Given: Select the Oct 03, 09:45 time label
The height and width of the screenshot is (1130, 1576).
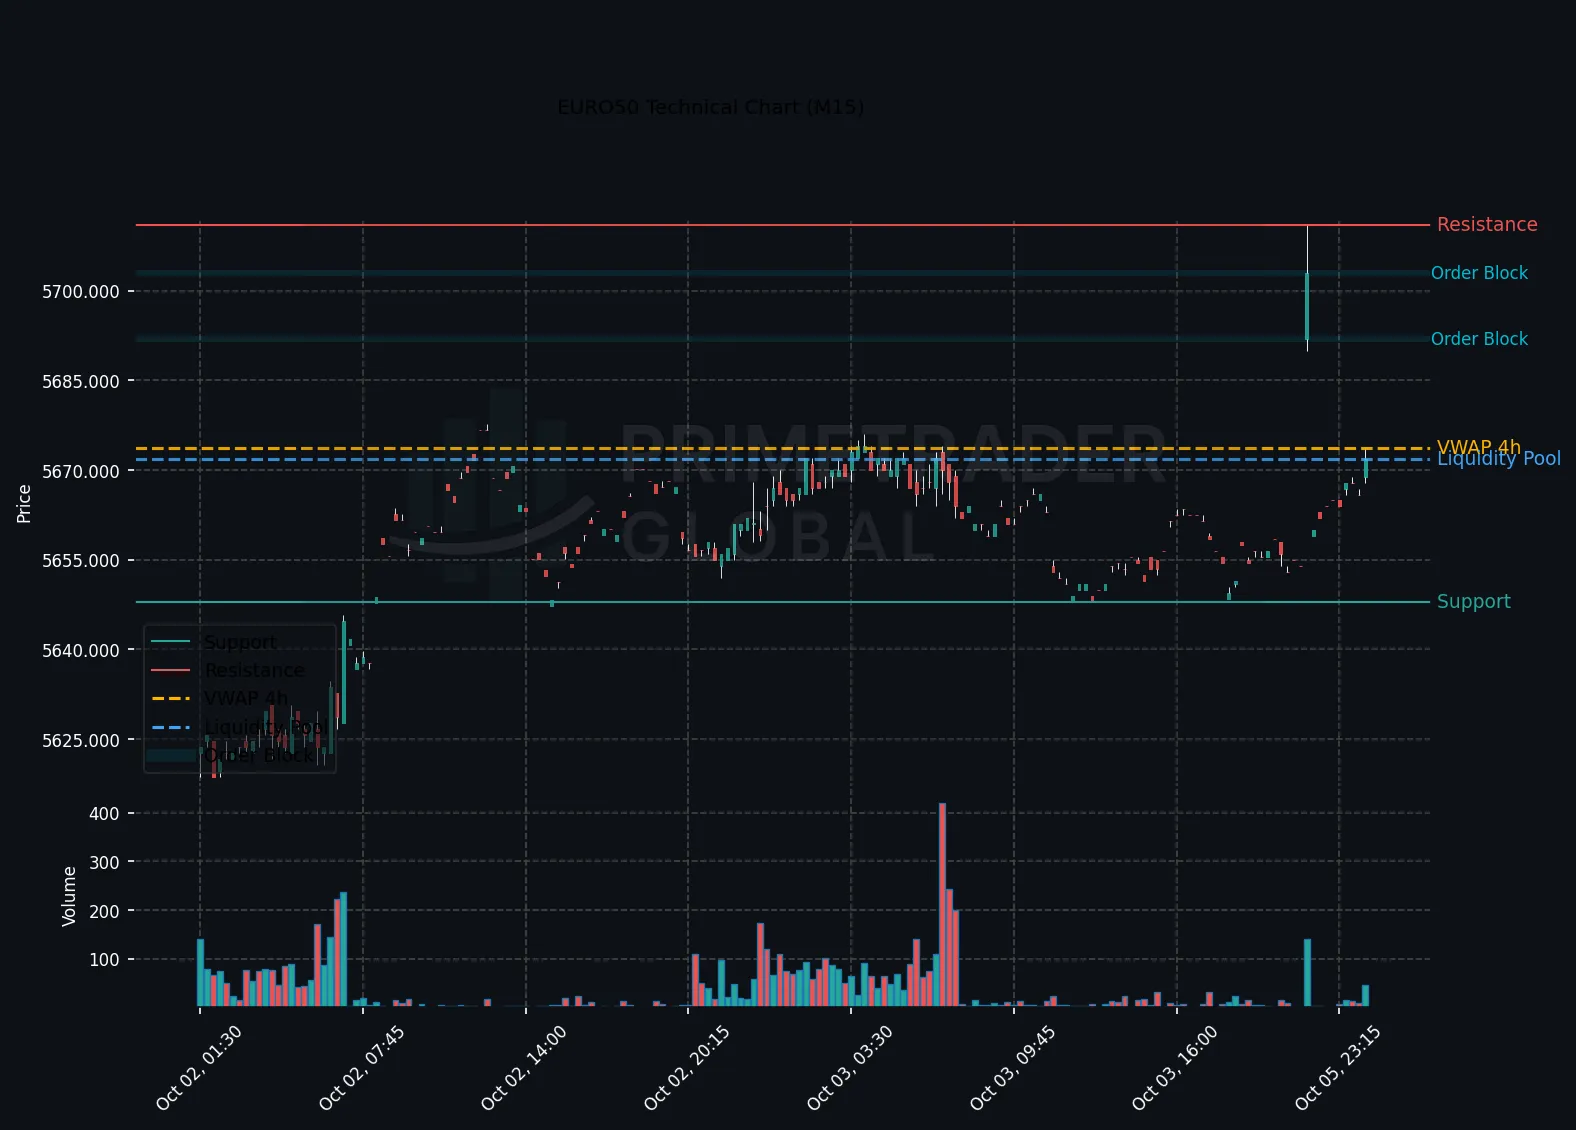Looking at the screenshot, I should (x=1012, y=1068).
